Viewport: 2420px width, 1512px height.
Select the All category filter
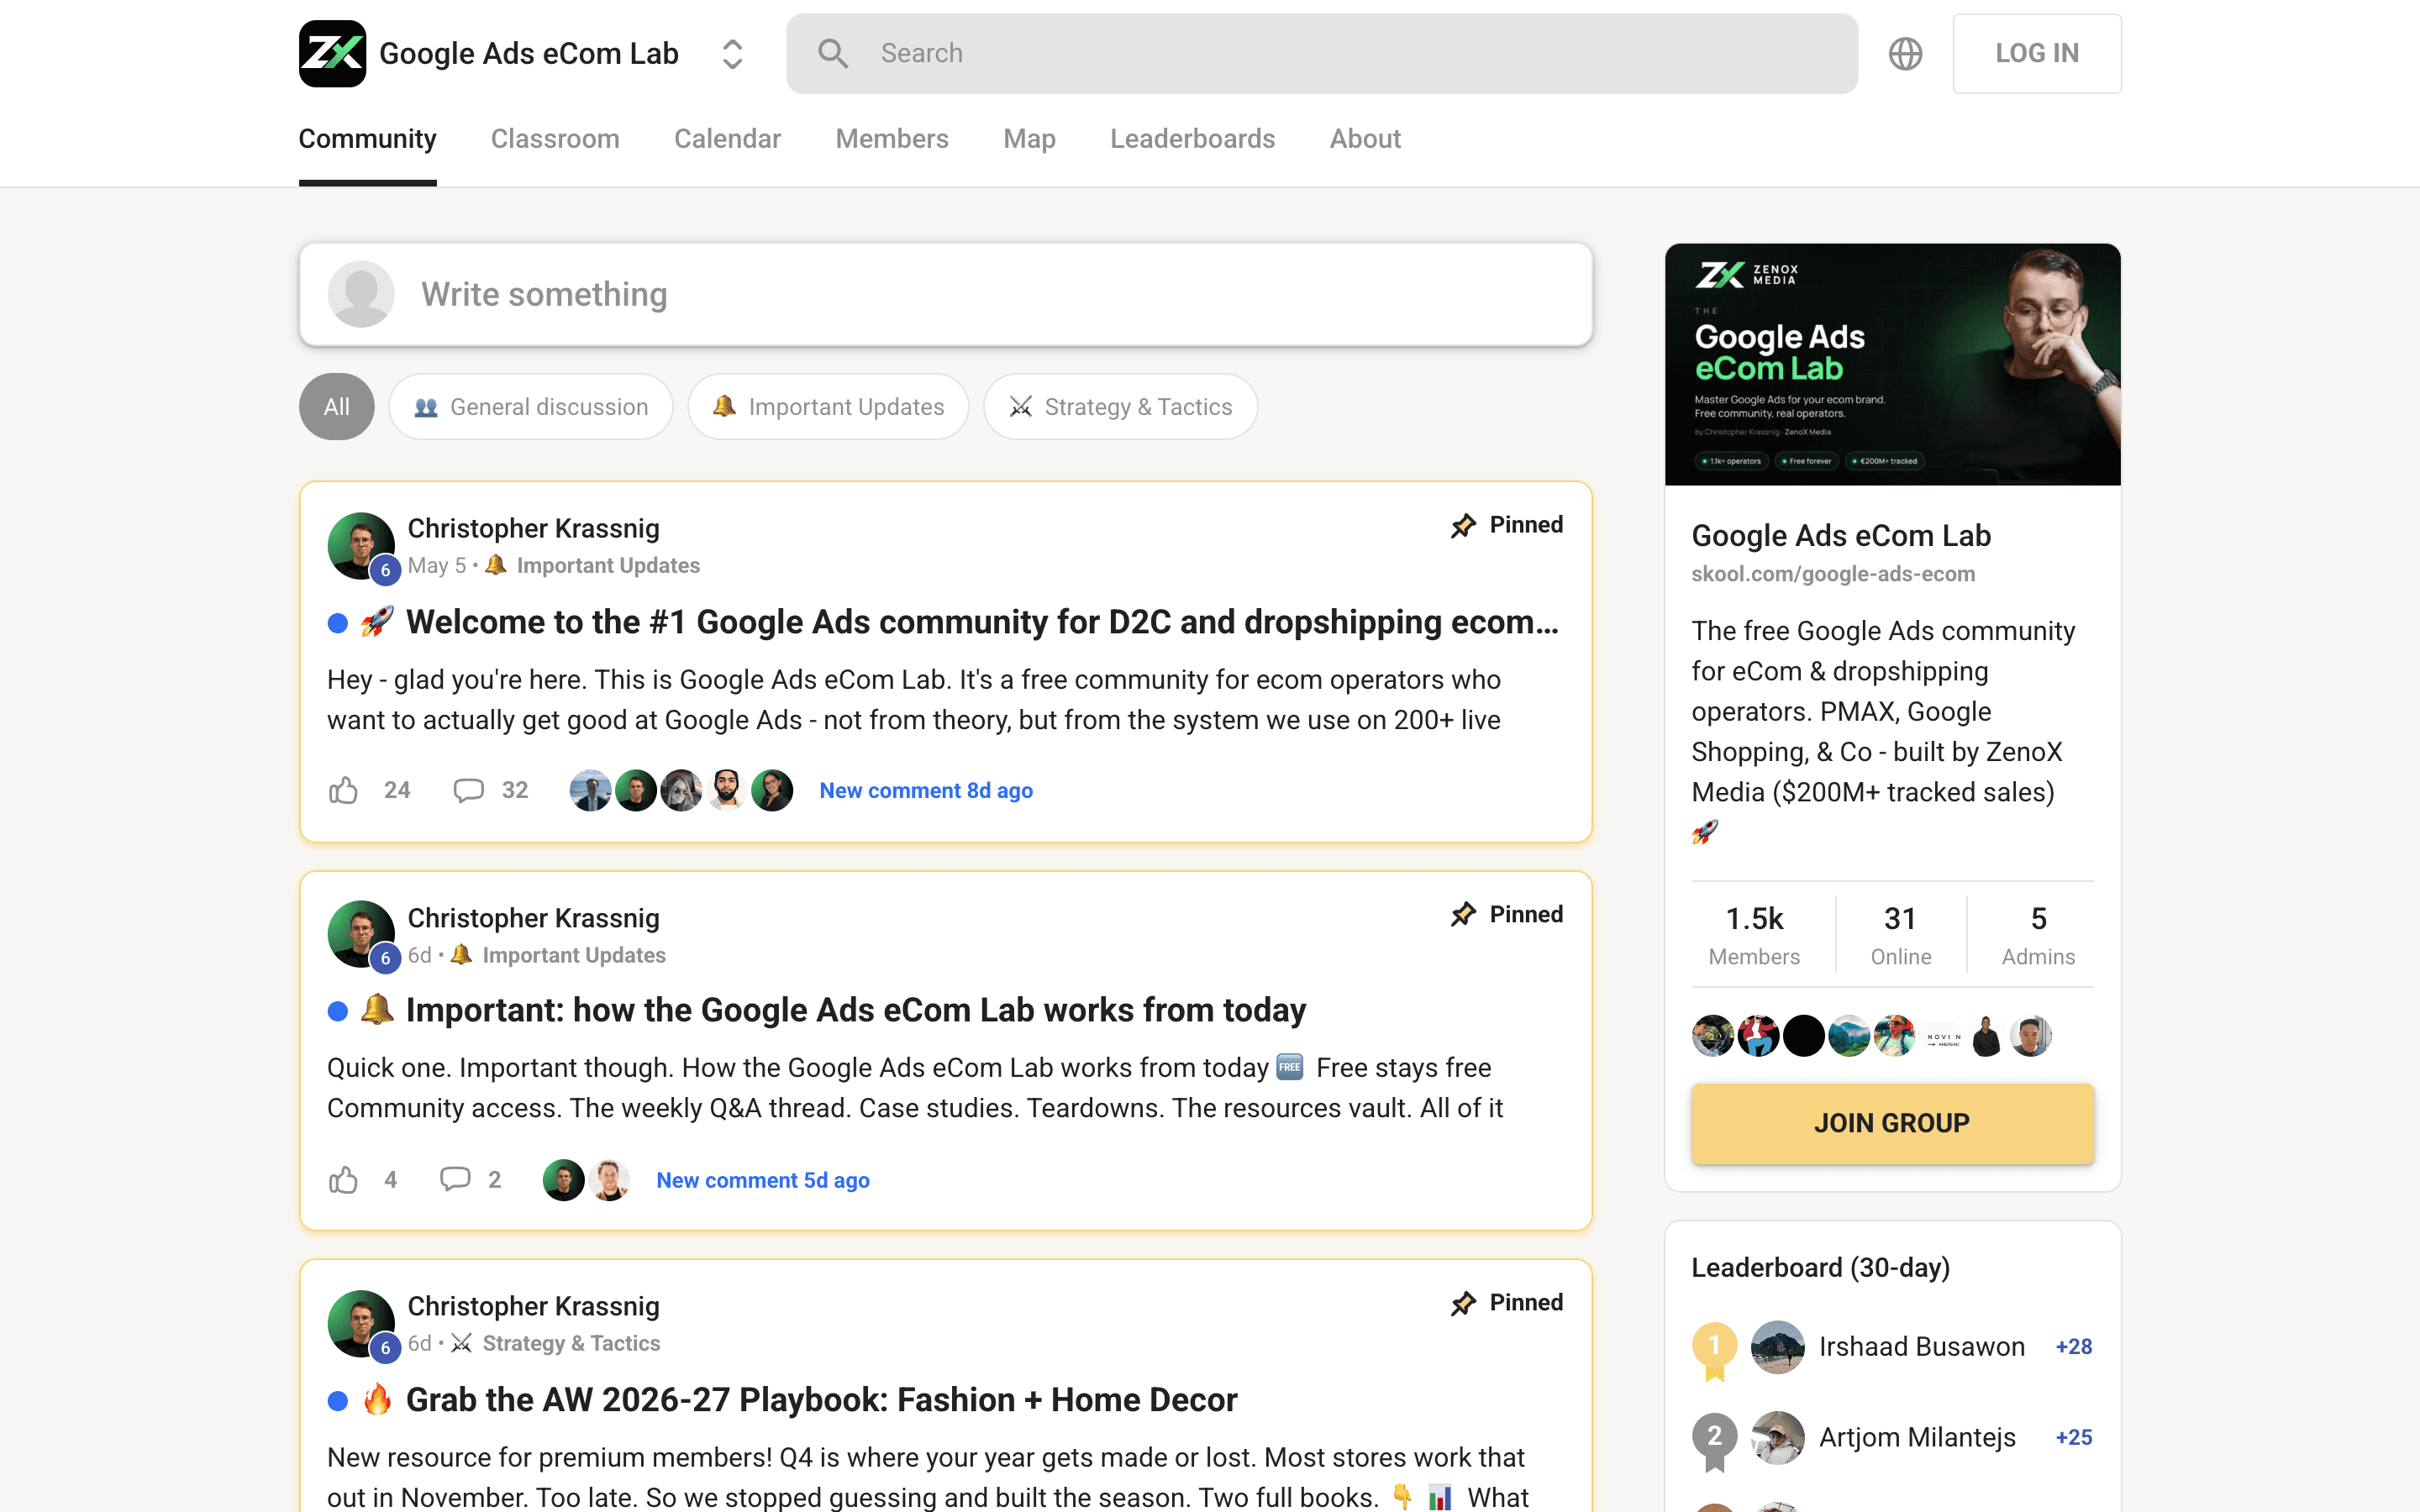pyautogui.click(x=337, y=407)
